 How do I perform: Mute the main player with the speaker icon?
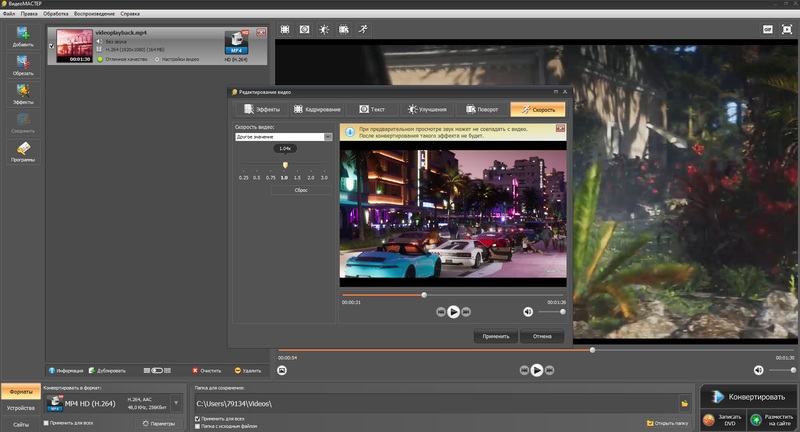[759, 370]
